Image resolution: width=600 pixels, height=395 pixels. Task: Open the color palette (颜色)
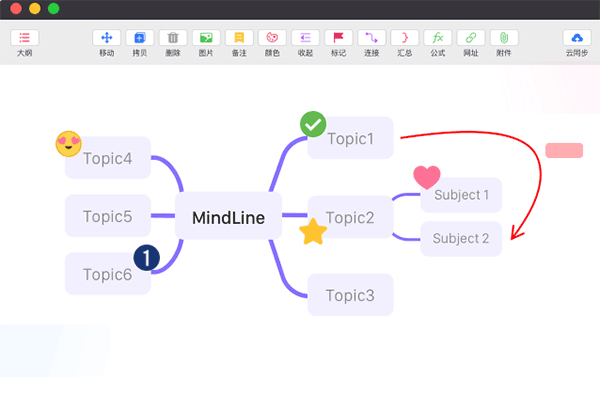pyautogui.click(x=272, y=38)
